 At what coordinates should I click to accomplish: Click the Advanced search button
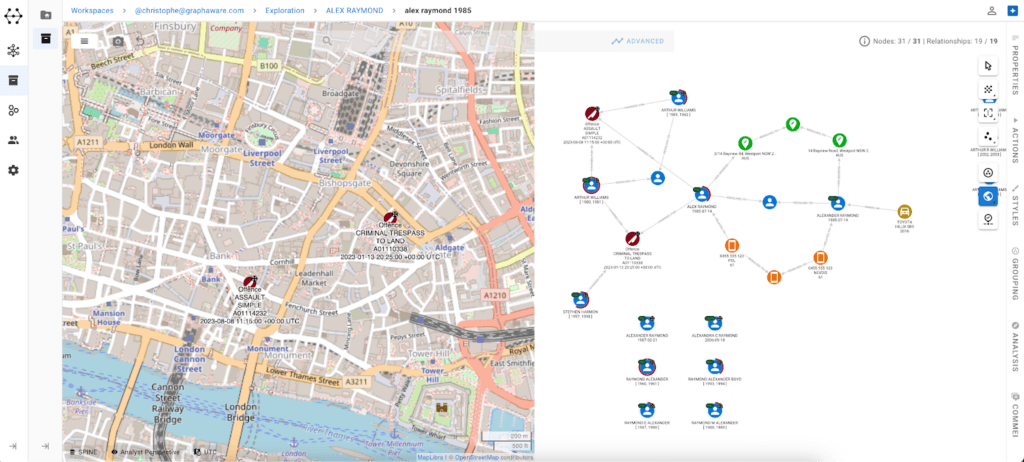pos(638,41)
